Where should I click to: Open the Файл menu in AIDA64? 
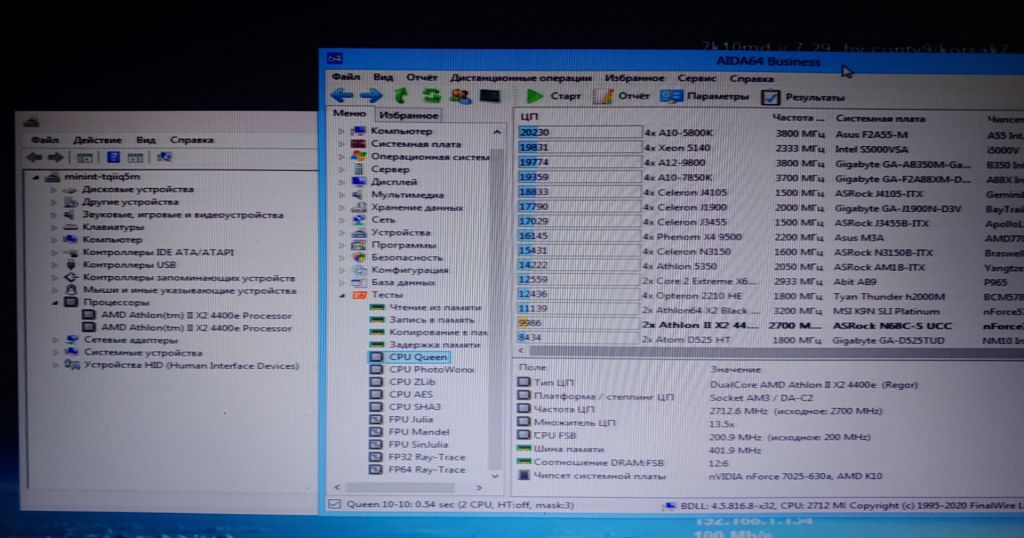345,77
